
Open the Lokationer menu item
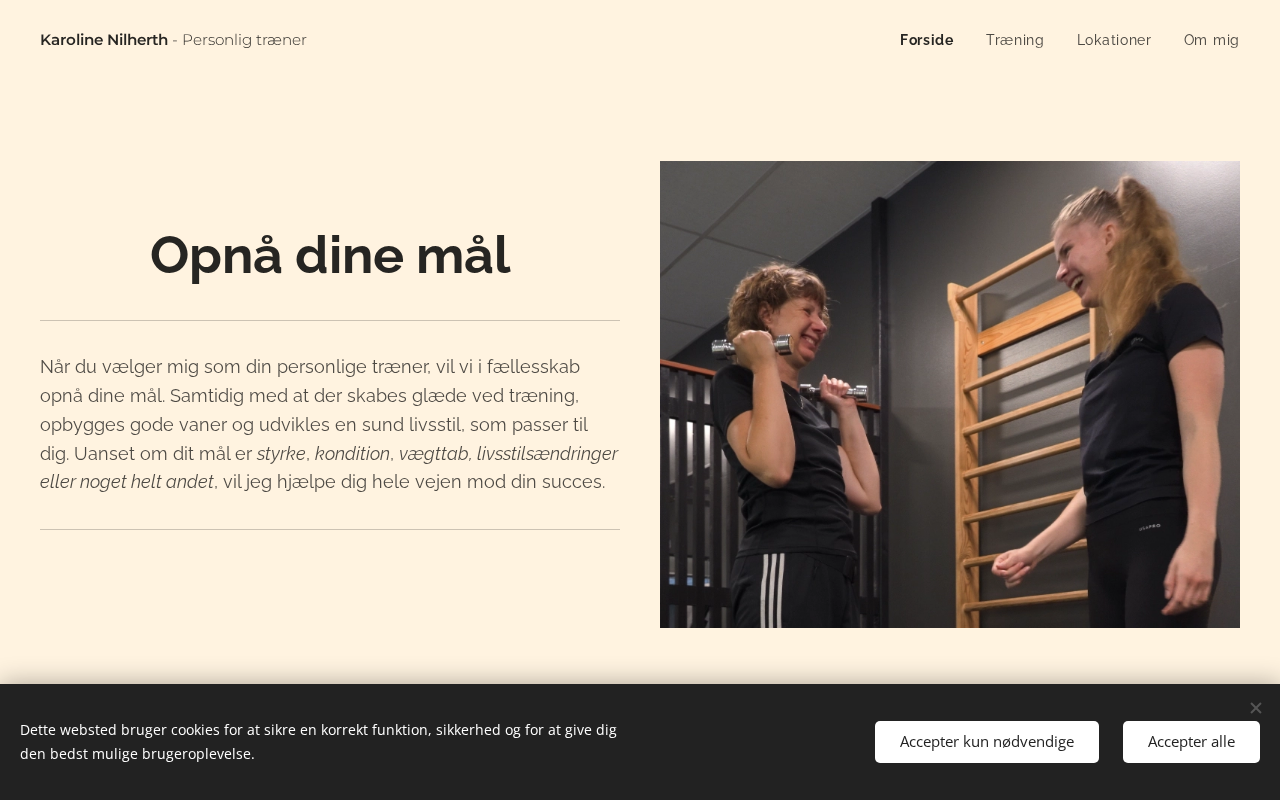[x=1114, y=40]
